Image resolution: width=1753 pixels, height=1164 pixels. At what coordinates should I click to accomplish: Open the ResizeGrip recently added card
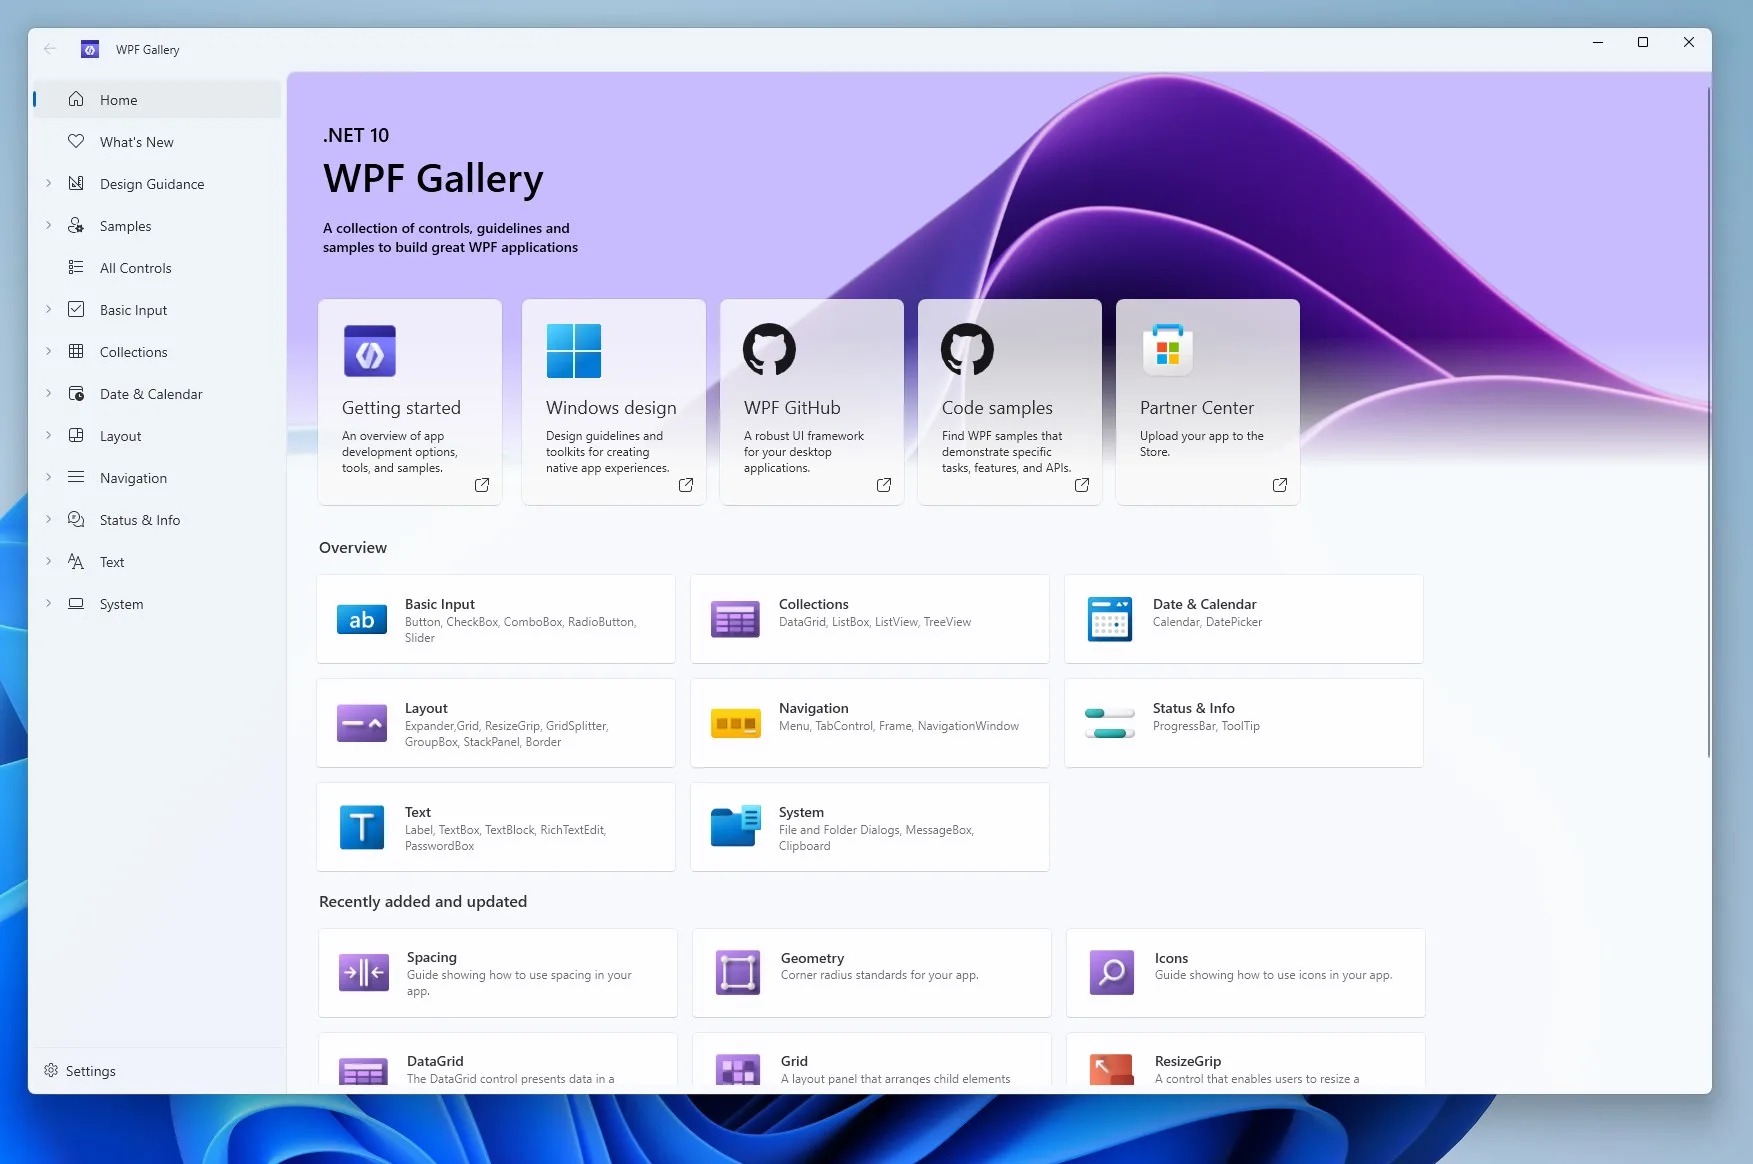click(1246, 1060)
